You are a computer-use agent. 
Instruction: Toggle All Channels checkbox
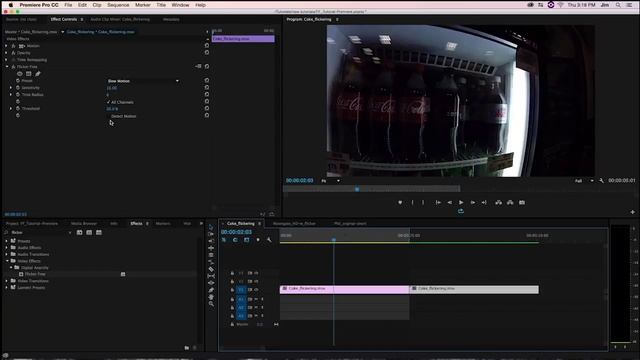[x=108, y=102]
